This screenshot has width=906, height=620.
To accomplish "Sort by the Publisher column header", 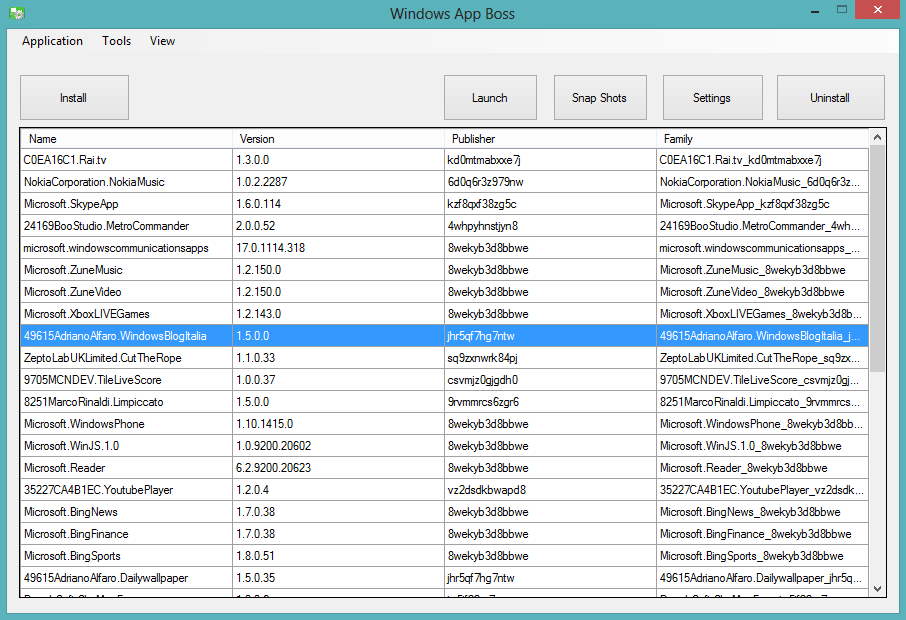I will click(550, 139).
